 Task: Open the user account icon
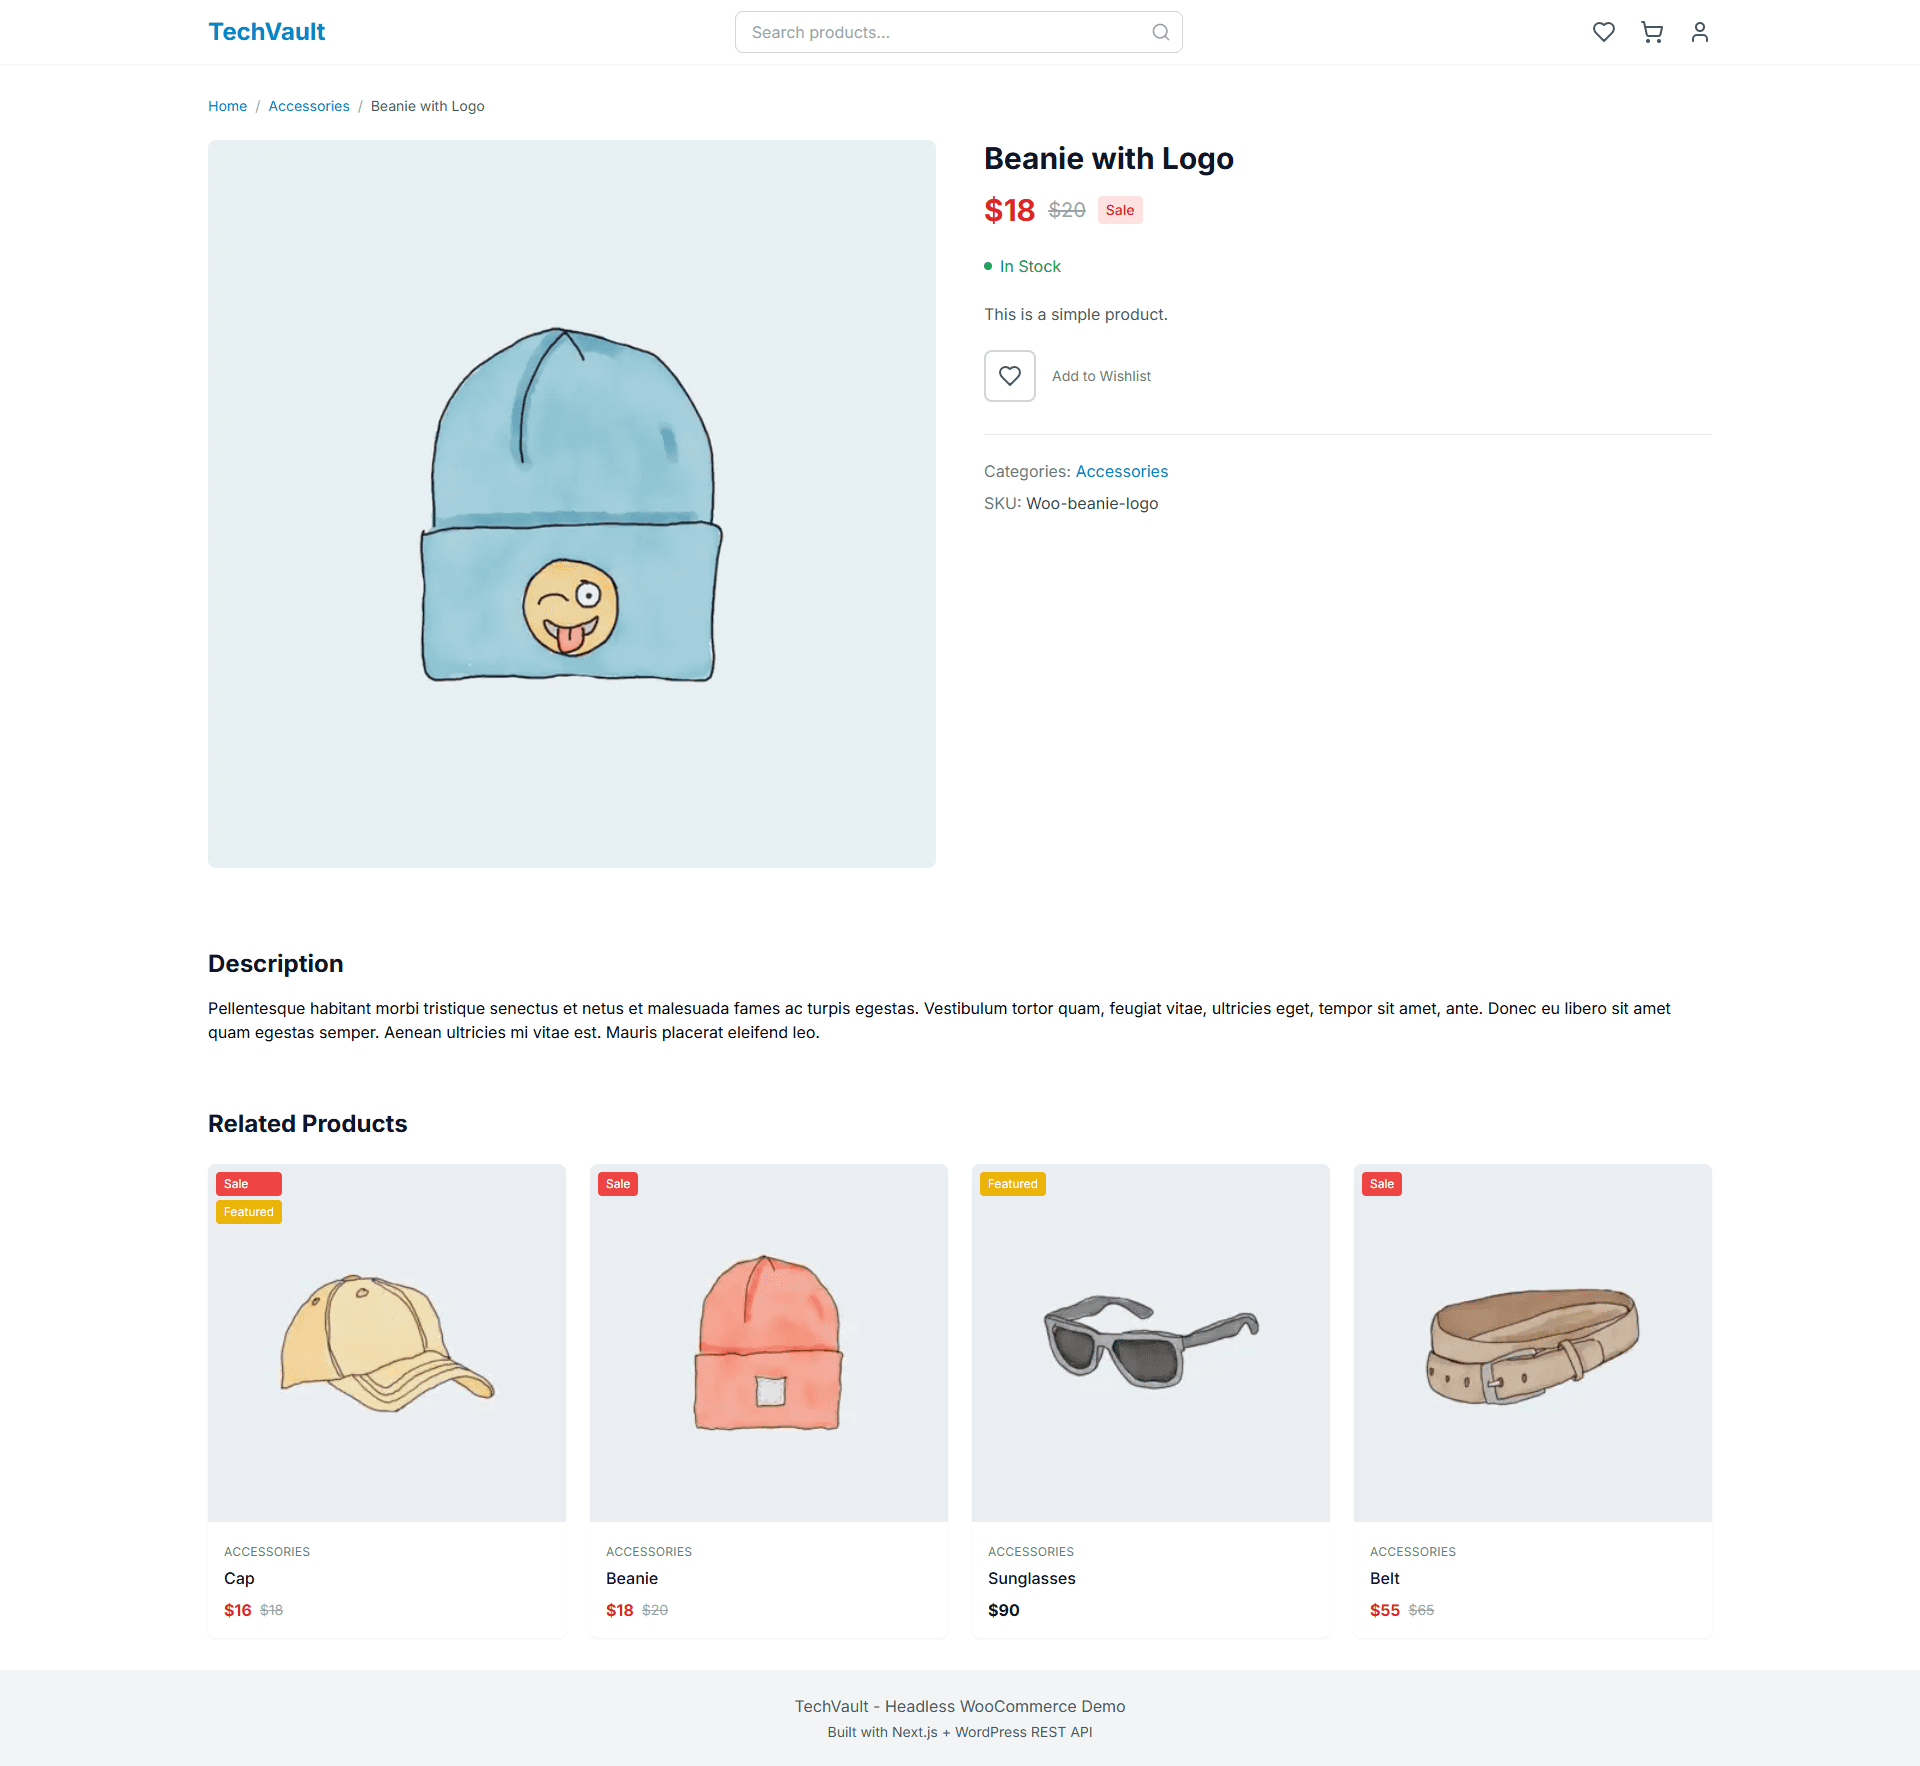1700,32
